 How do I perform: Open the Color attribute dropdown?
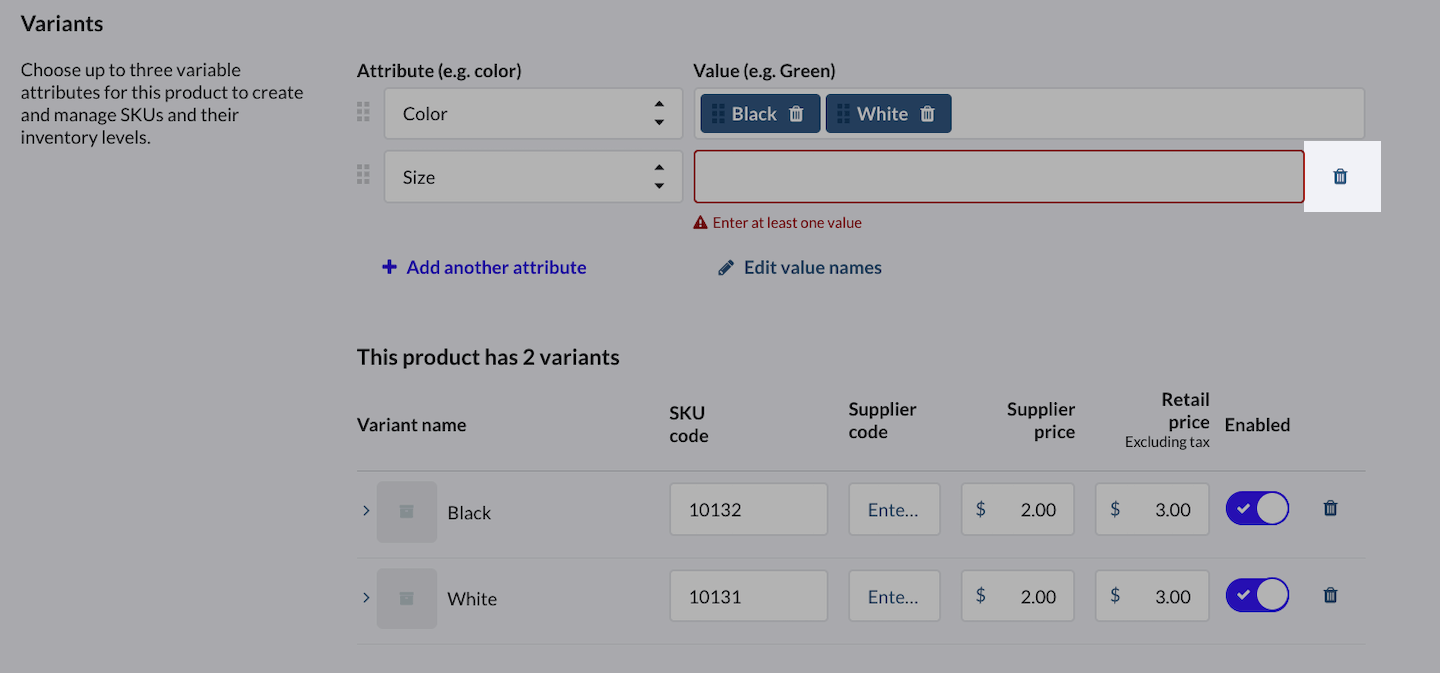coord(533,114)
